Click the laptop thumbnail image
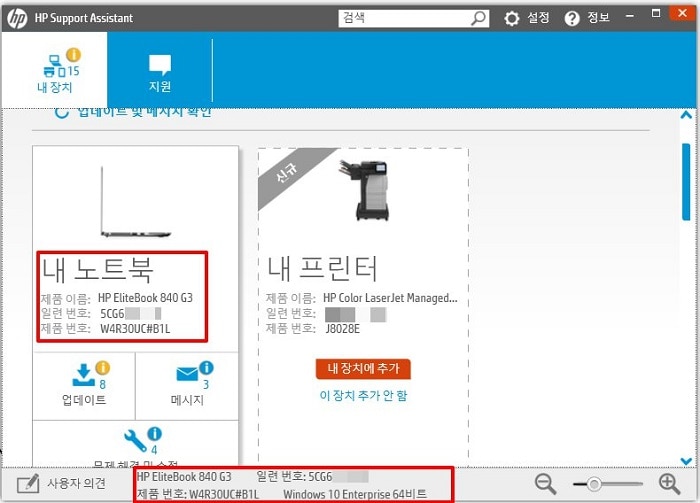Image resolution: width=700 pixels, height=503 pixels. (135, 202)
